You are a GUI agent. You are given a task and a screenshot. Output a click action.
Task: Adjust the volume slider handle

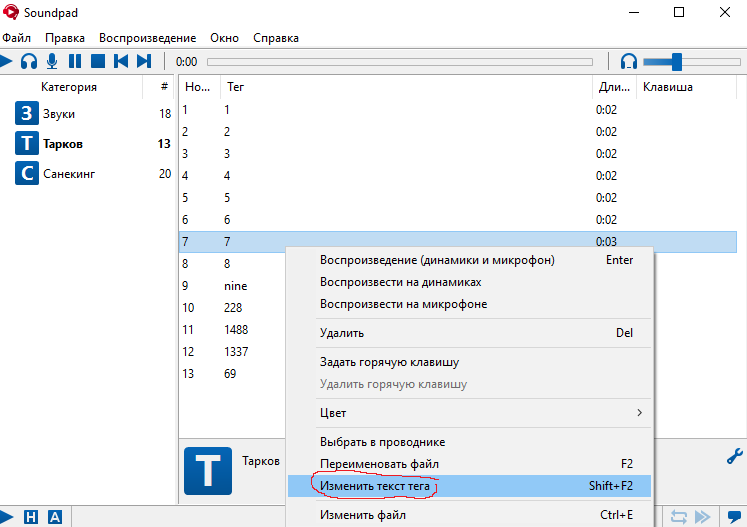676,61
